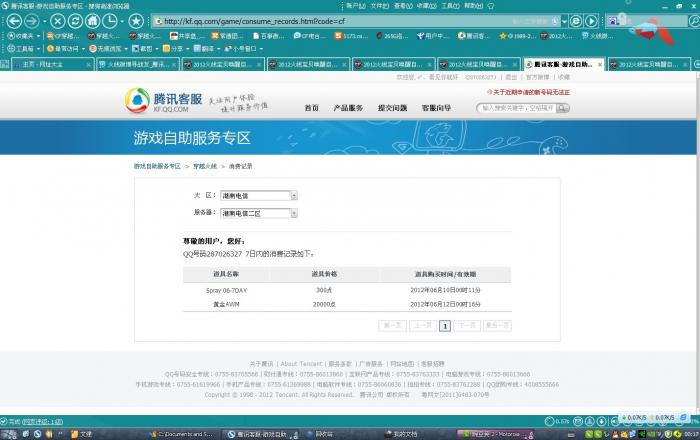Image resolution: width=700 pixels, height=440 pixels.
Task: Go forward with the Forward arrow
Action: 32,21
